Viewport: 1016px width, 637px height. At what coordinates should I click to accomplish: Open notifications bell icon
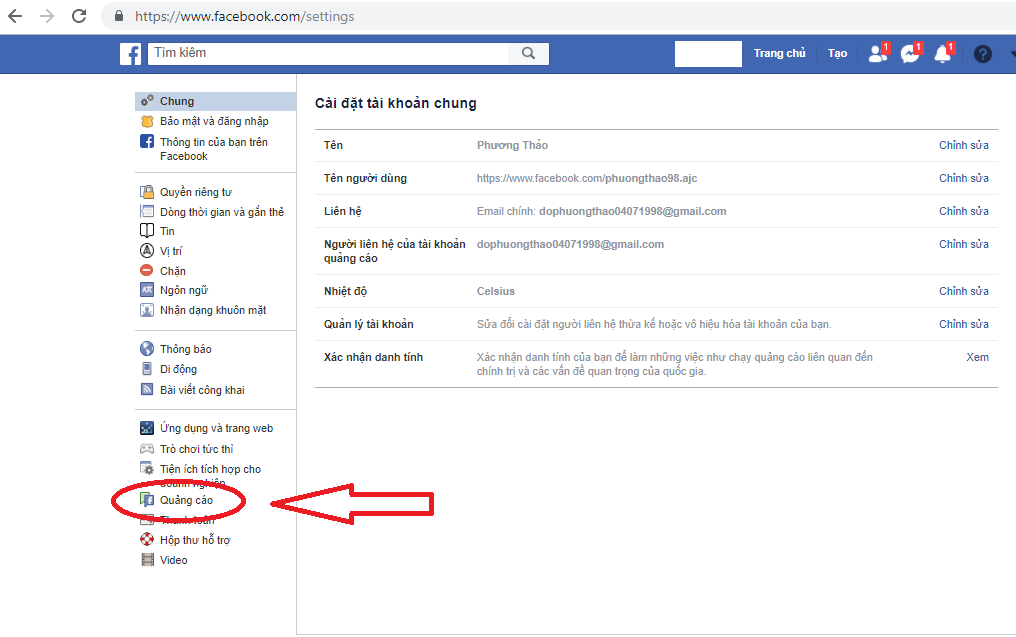[943, 53]
